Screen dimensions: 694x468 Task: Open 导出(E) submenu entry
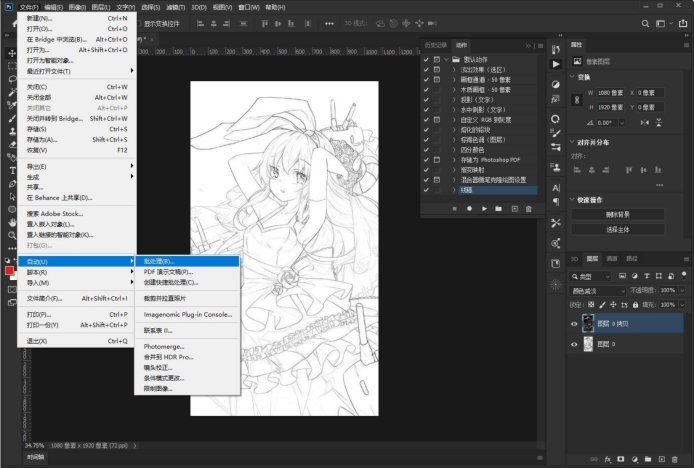(77, 166)
